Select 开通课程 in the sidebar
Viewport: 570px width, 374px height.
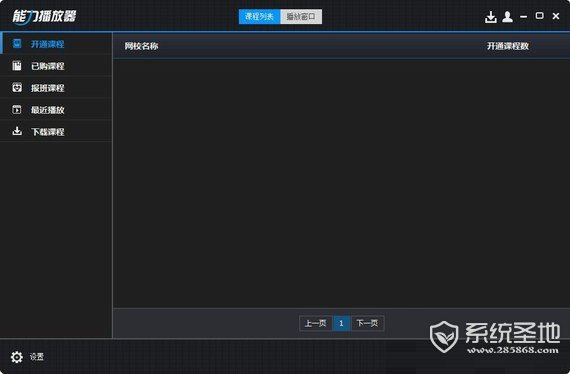click(x=56, y=44)
